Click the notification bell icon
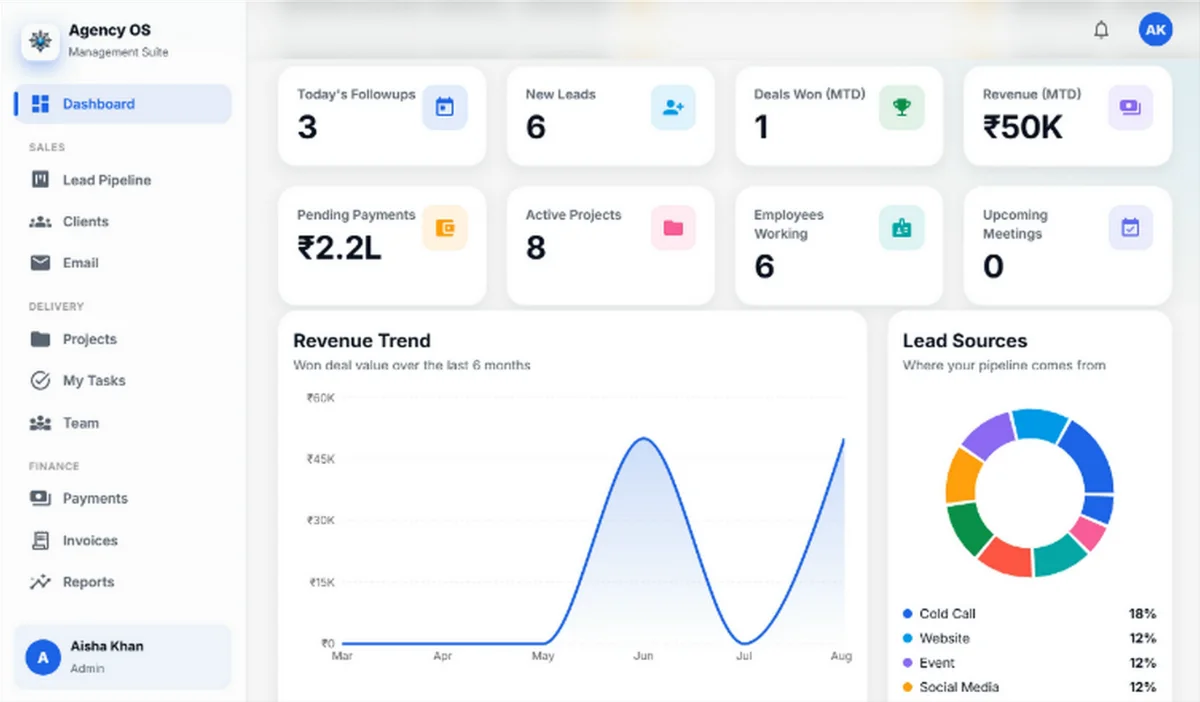 (x=1101, y=30)
